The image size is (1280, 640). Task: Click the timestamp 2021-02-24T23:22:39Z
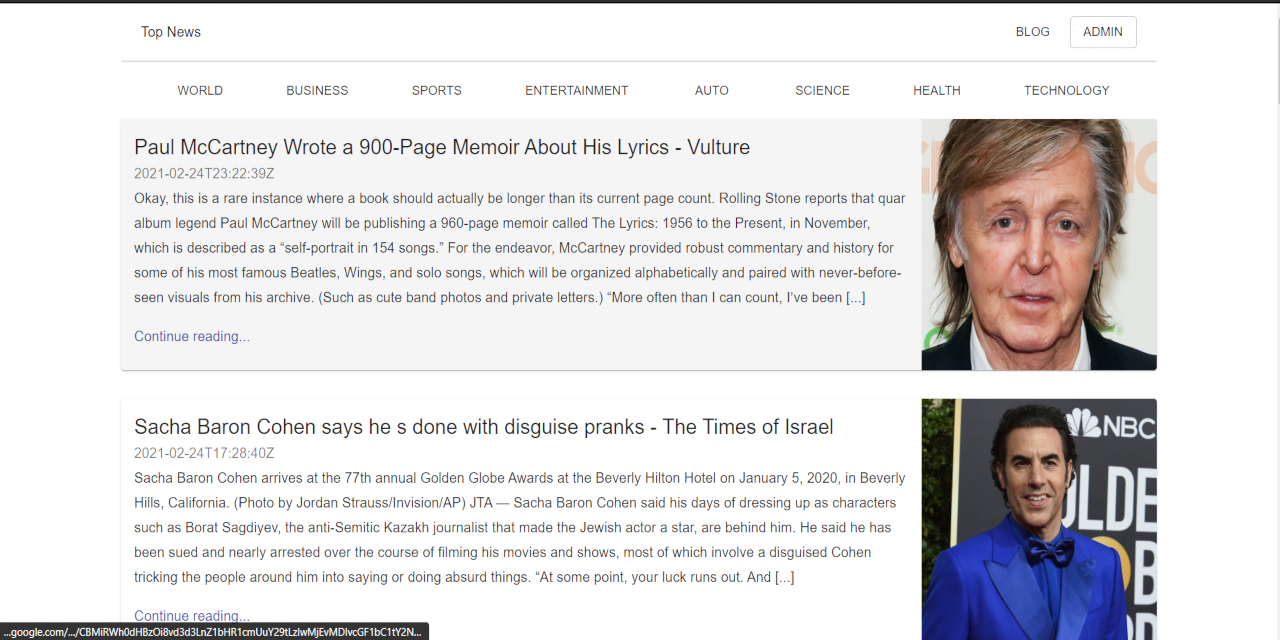coord(204,174)
